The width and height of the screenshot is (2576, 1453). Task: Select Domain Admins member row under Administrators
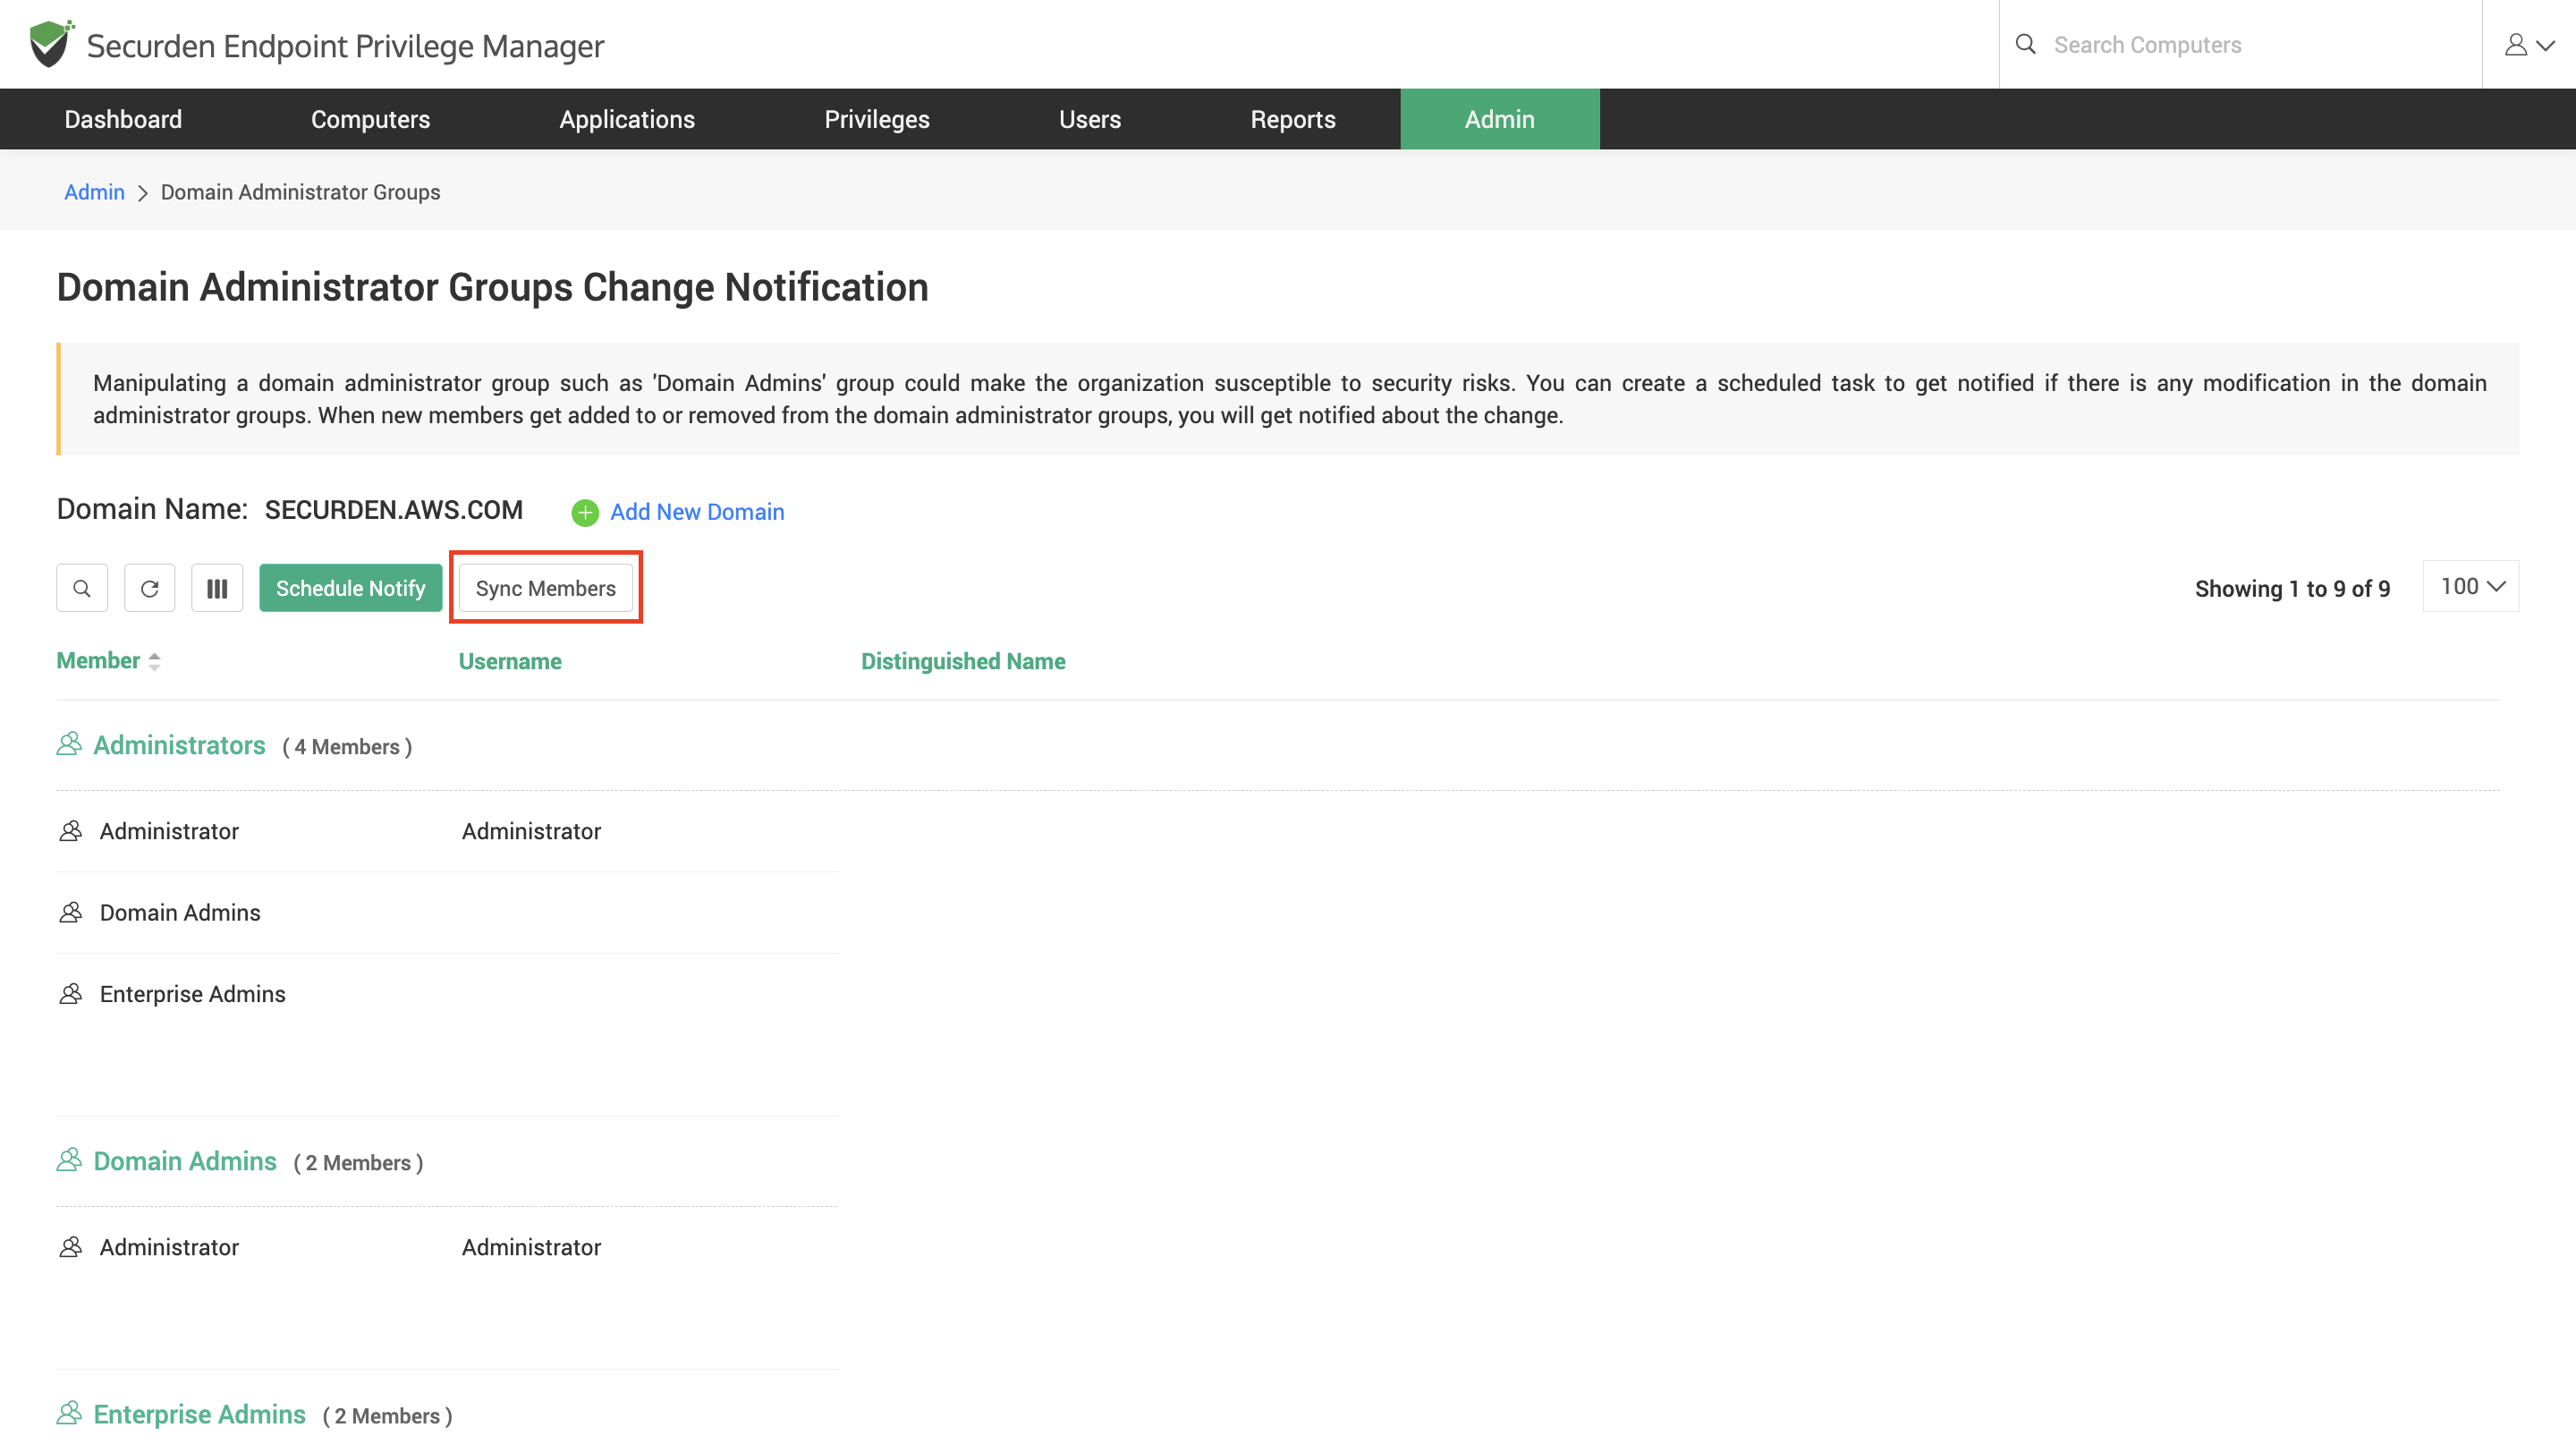[180, 912]
